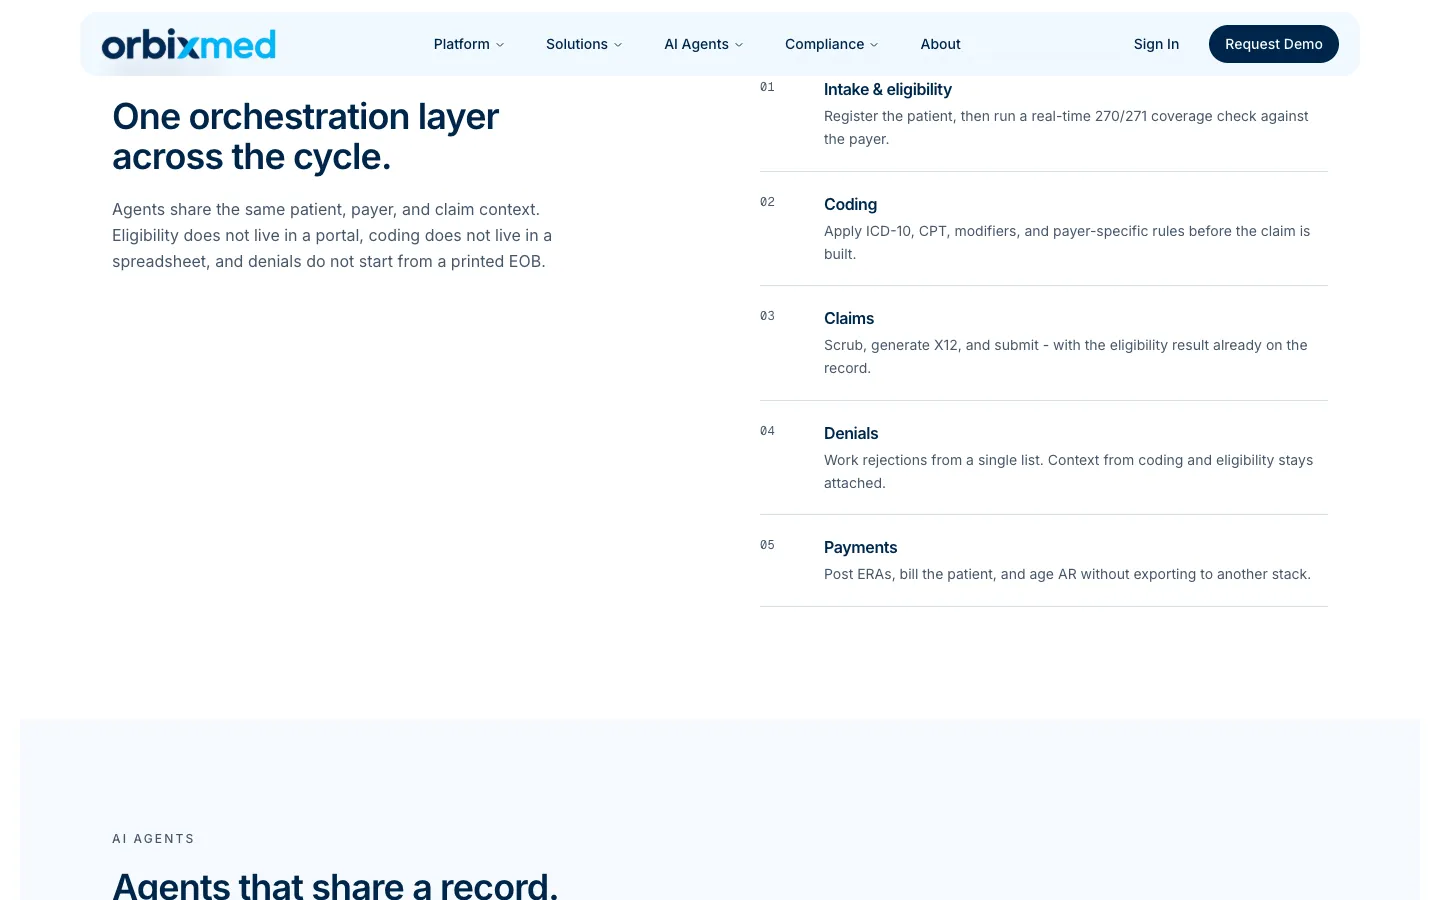Screen dimensions: 1440x900
Task: Go to the About page
Action: [x=940, y=44]
